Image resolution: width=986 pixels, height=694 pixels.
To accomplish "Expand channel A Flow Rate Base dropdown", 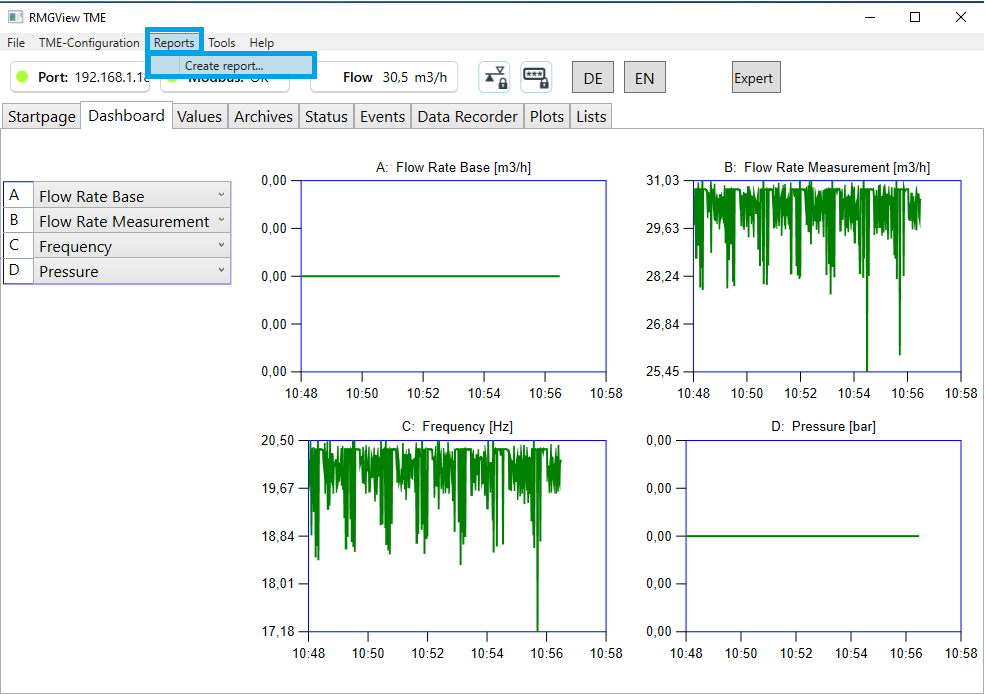I will (x=132, y=196).
